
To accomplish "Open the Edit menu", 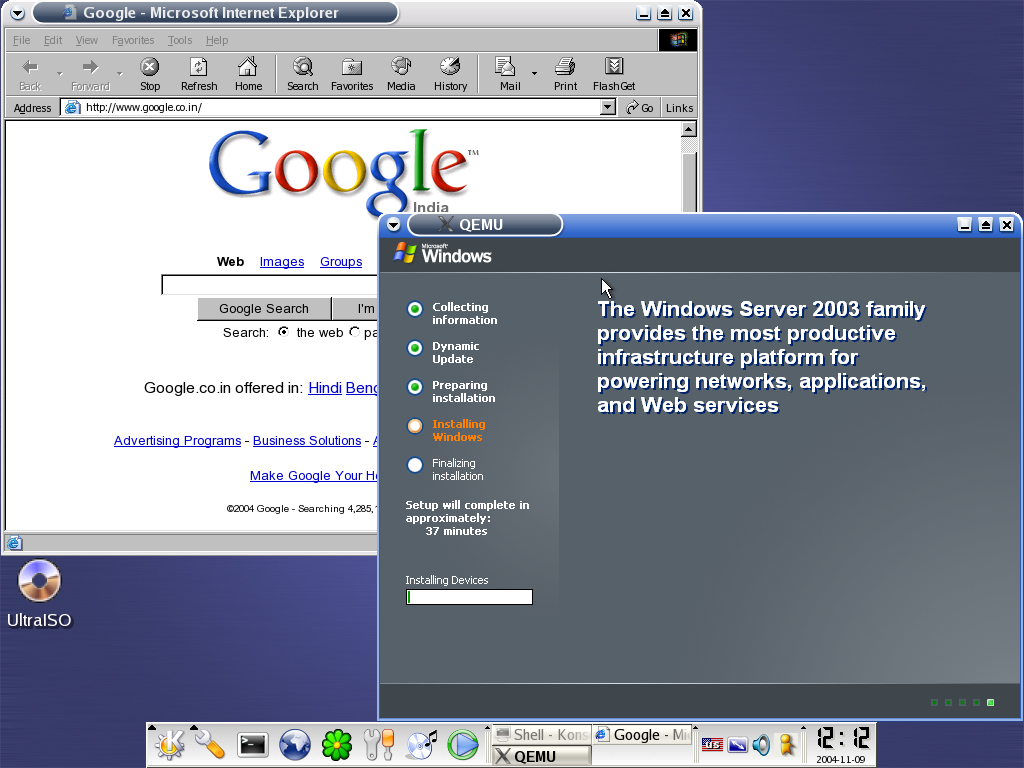I will click(53, 40).
